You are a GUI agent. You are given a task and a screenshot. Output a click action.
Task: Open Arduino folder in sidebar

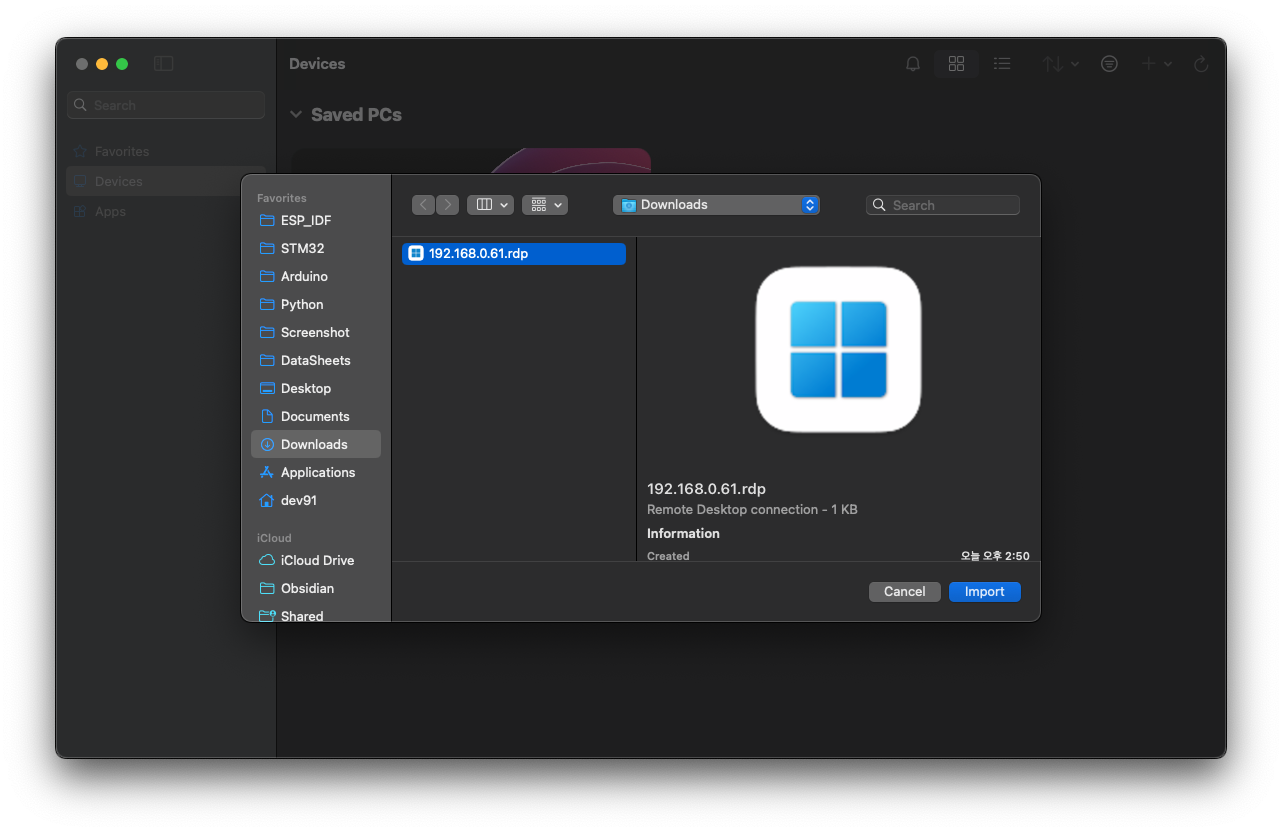[x=316, y=276]
